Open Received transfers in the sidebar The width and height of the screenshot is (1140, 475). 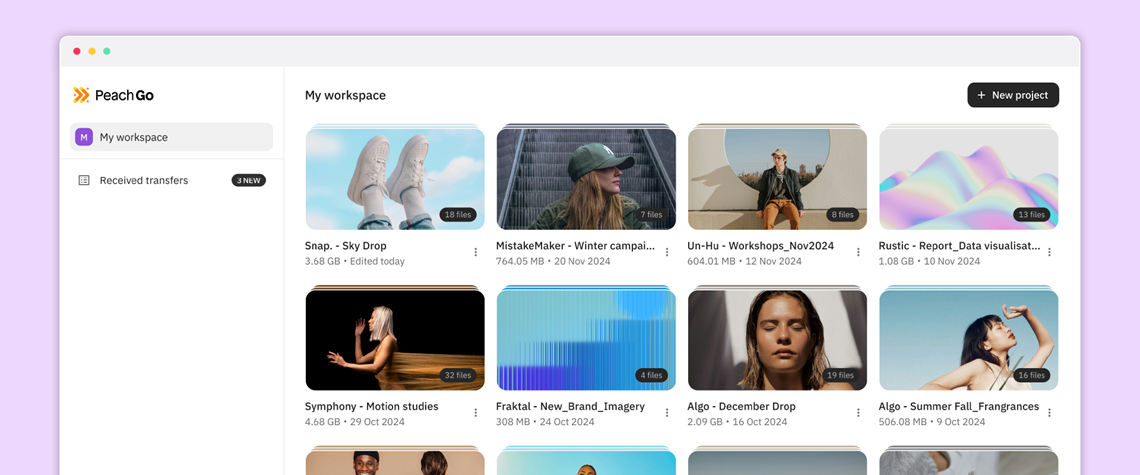172,180
